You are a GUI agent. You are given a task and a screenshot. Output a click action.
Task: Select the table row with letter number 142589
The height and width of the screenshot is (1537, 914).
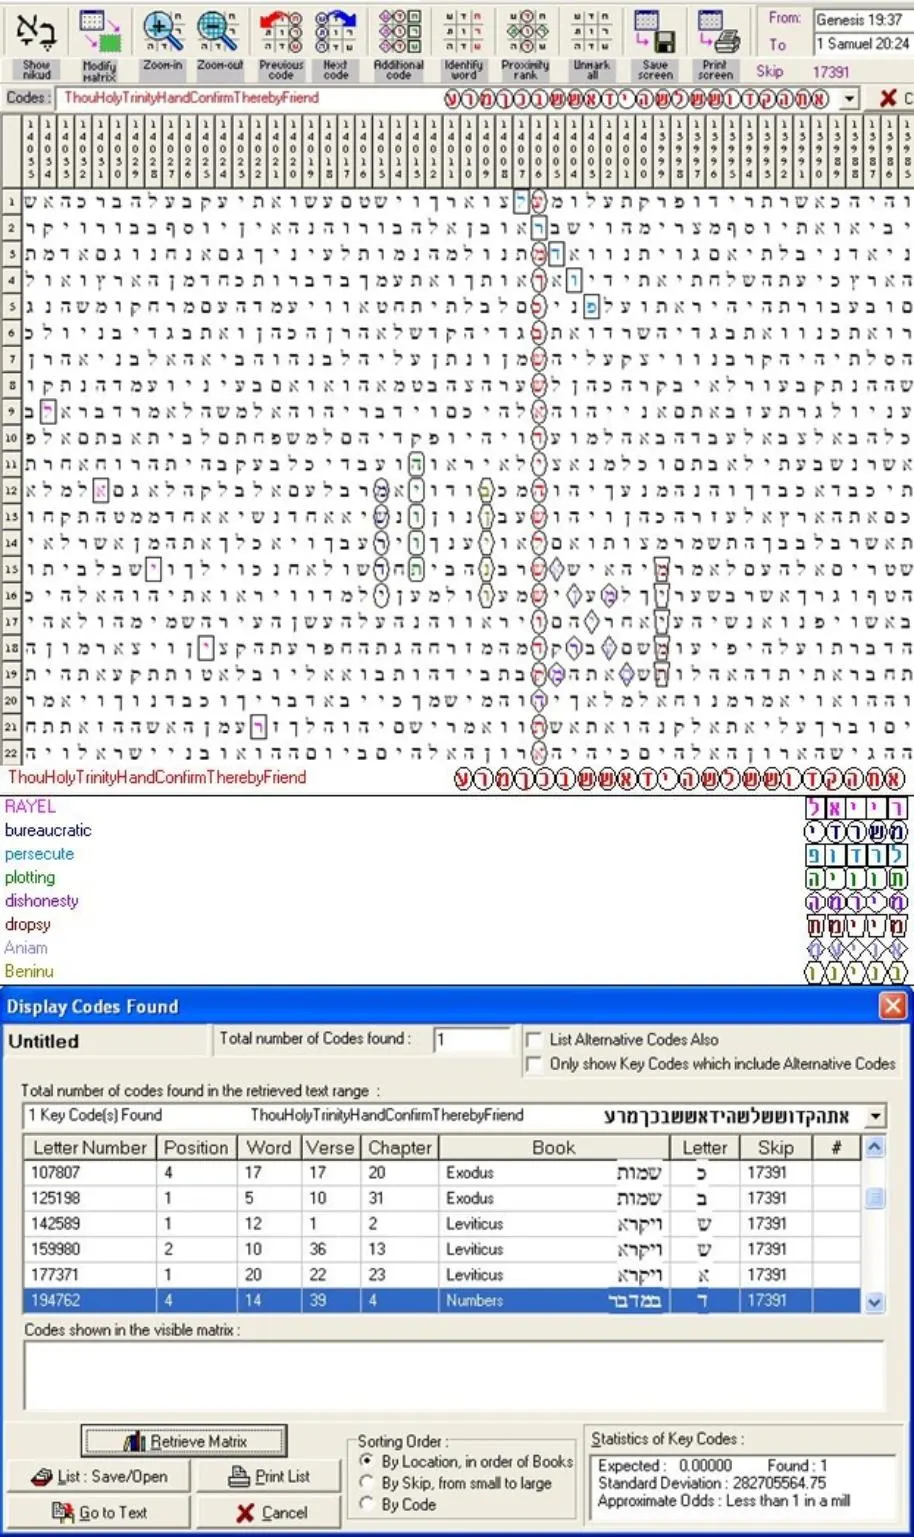click(442, 1224)
